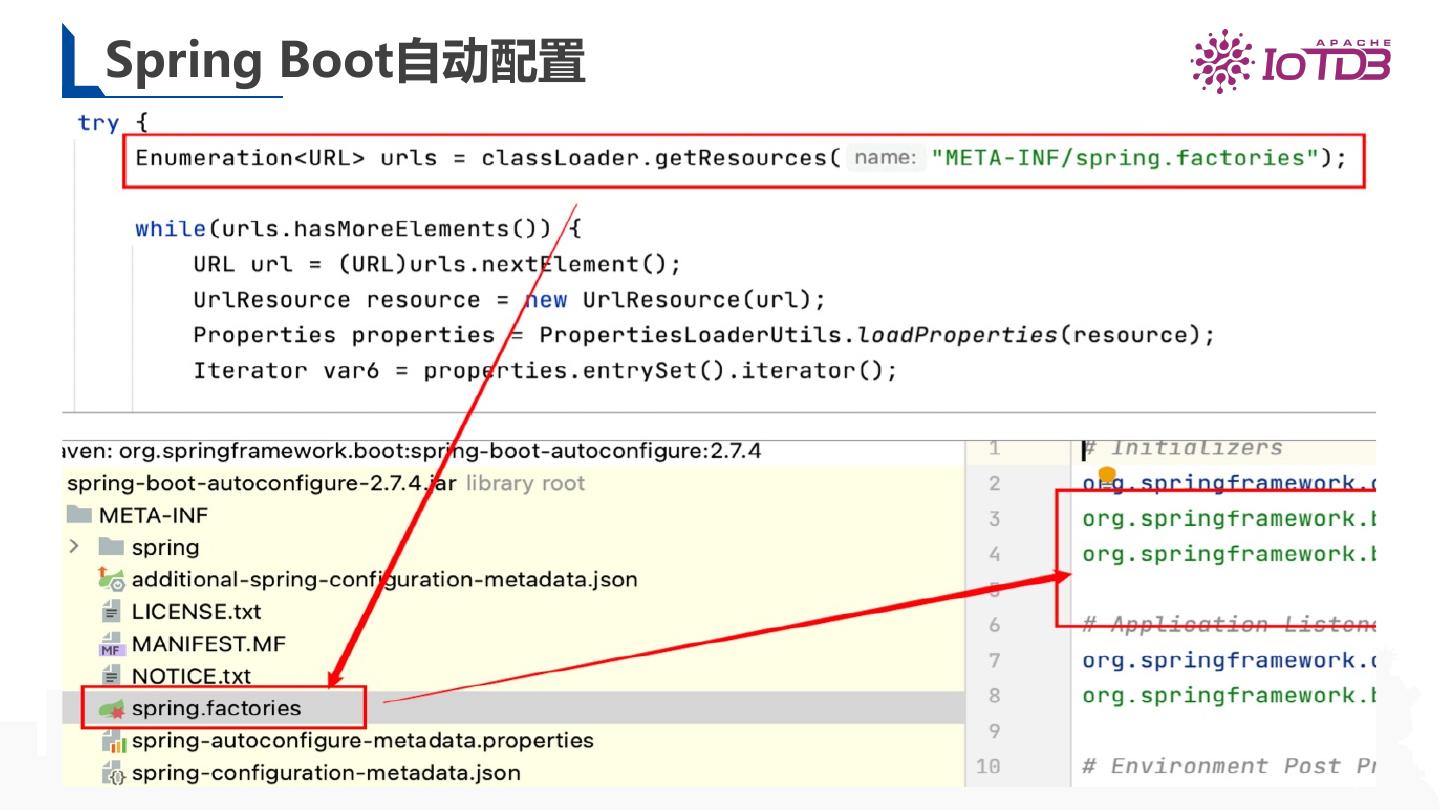
Task: Select the spring.factories file name
Action: coord(216,708)
